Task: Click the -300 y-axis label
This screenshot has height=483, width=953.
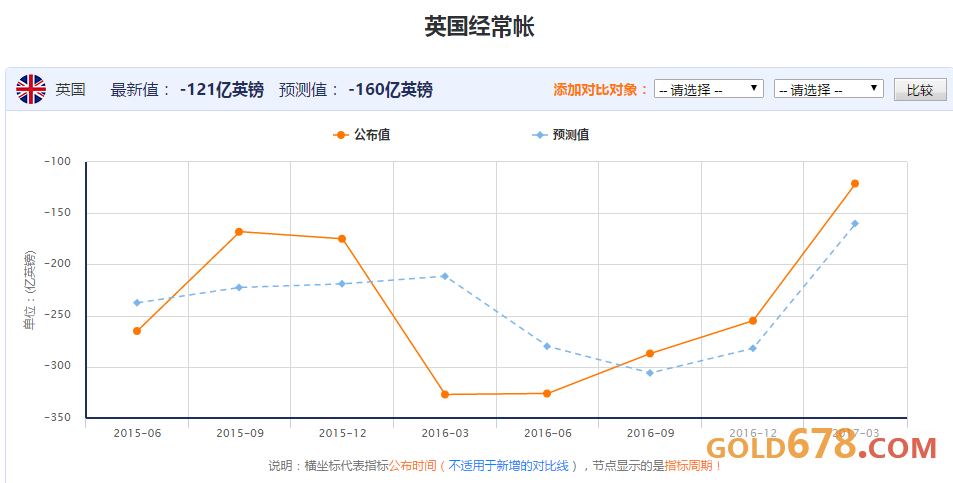Action: [57, 366]
